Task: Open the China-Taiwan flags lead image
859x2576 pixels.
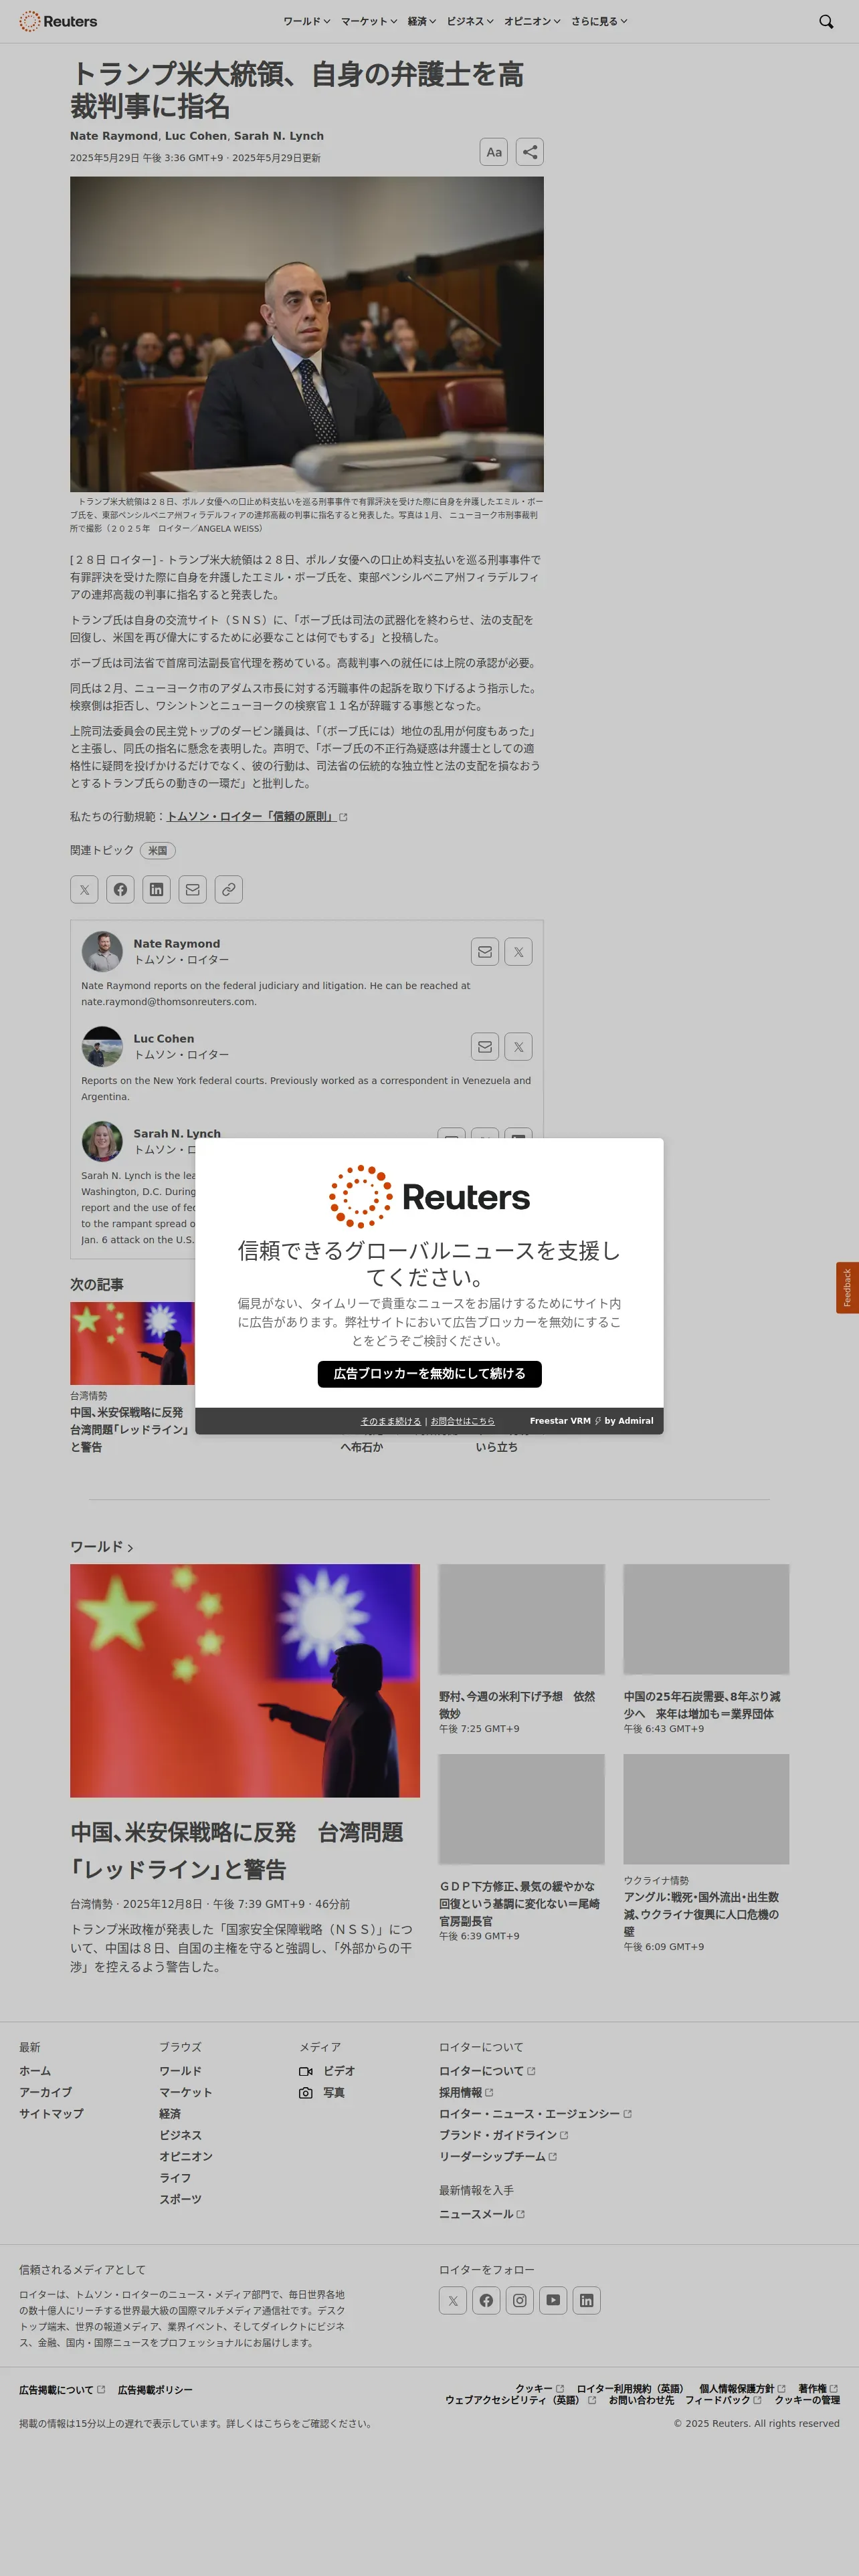Action: 245,1680
